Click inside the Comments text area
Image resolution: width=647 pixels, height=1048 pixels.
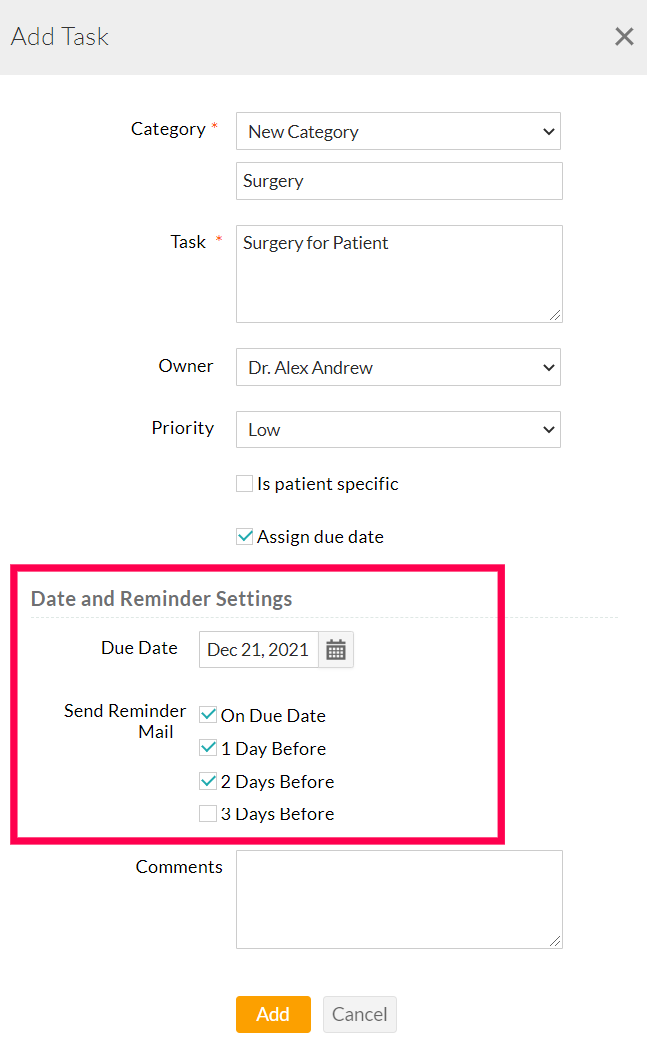click(x=398, y=898)
